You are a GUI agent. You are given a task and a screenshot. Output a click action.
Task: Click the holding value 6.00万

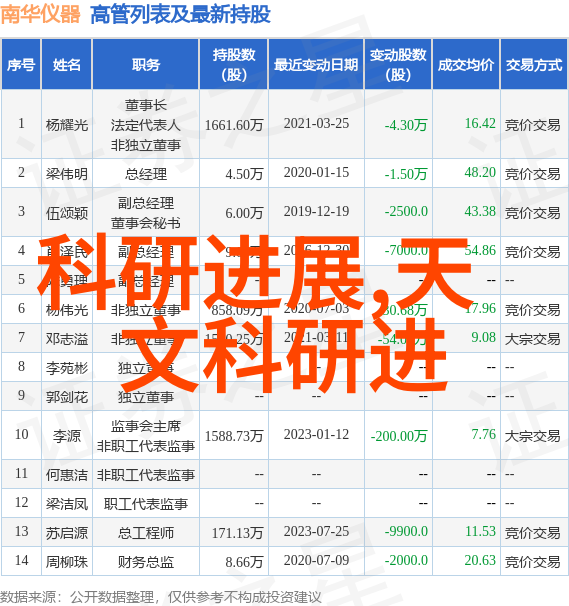(244, 213)
